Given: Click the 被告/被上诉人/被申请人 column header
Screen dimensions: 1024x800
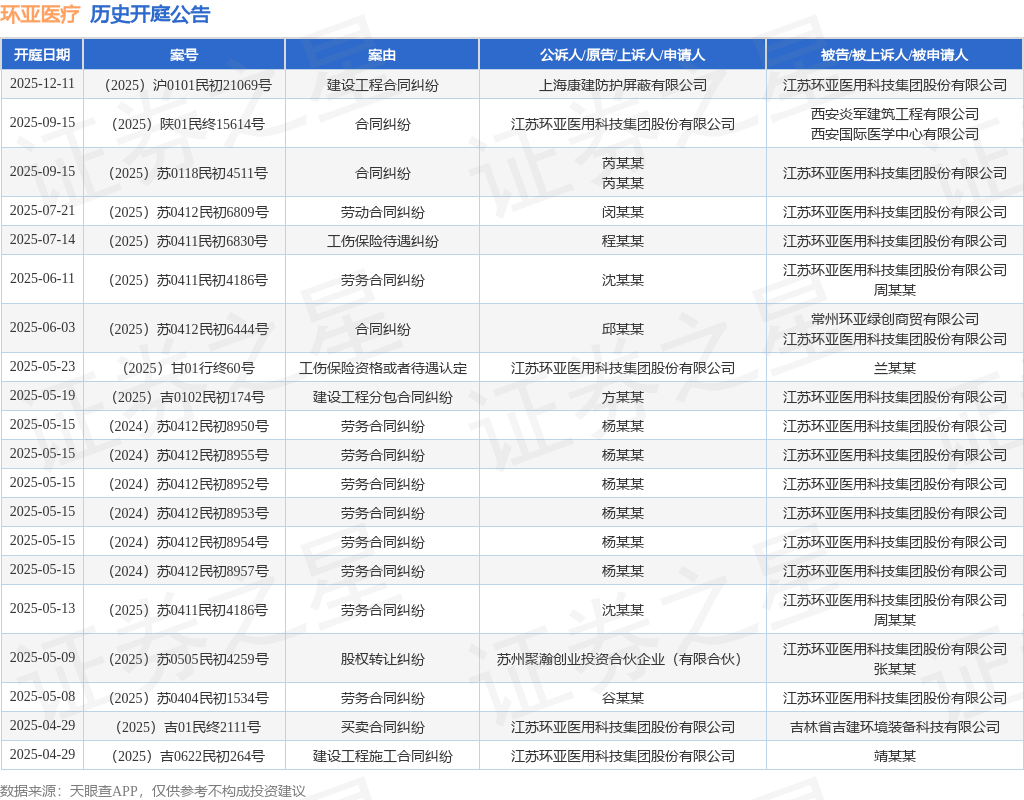Looking at the screenshot, I should tap(895, 55).
